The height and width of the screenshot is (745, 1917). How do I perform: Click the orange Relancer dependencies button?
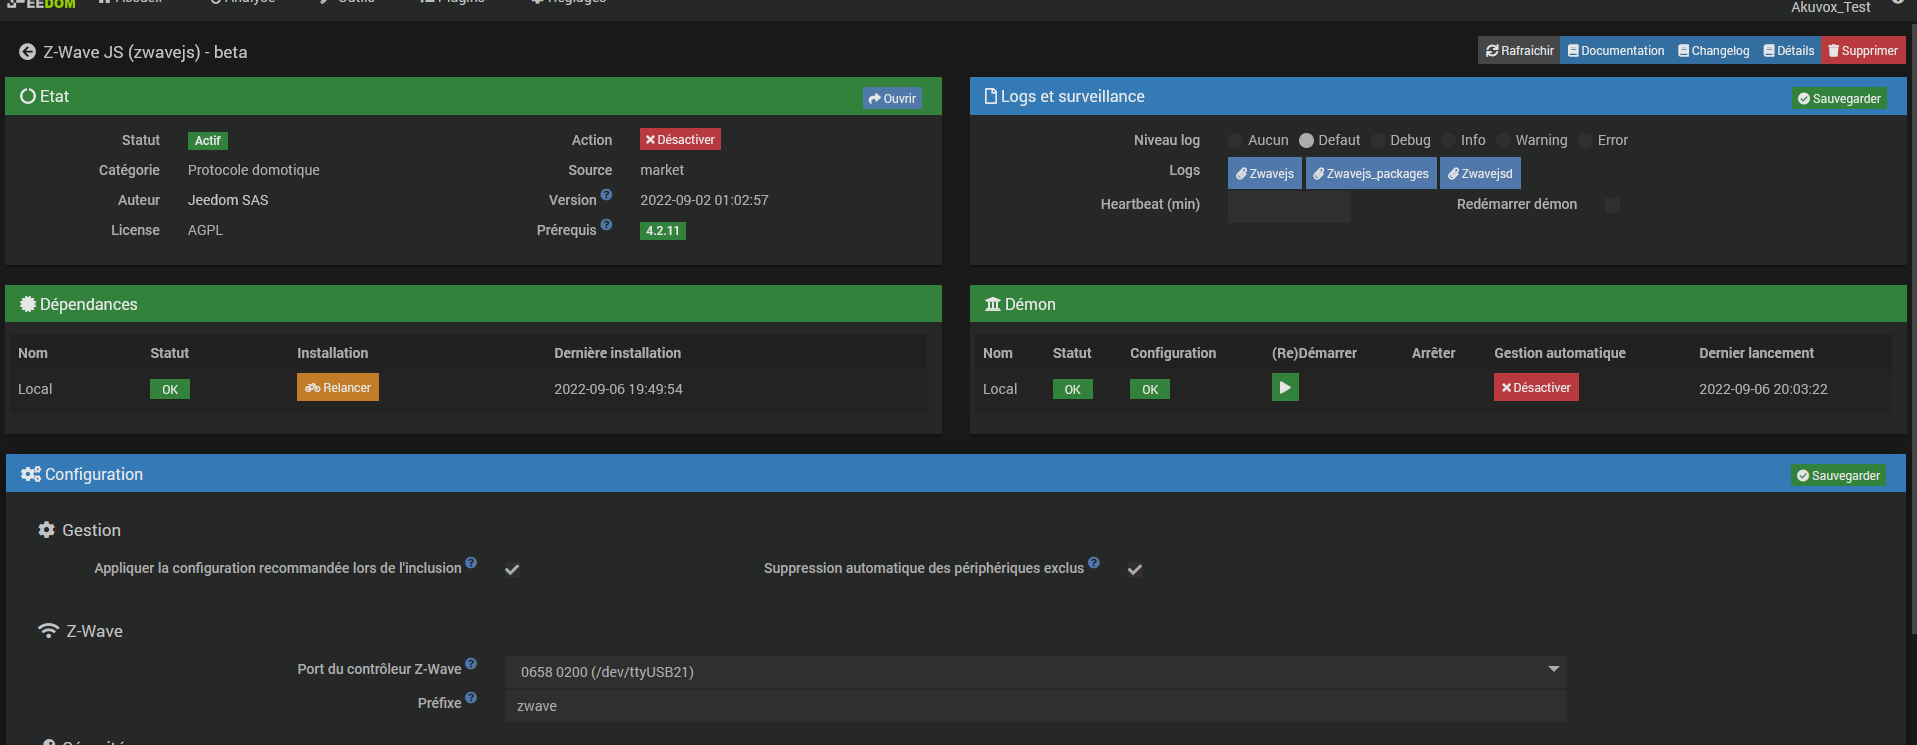337,388
